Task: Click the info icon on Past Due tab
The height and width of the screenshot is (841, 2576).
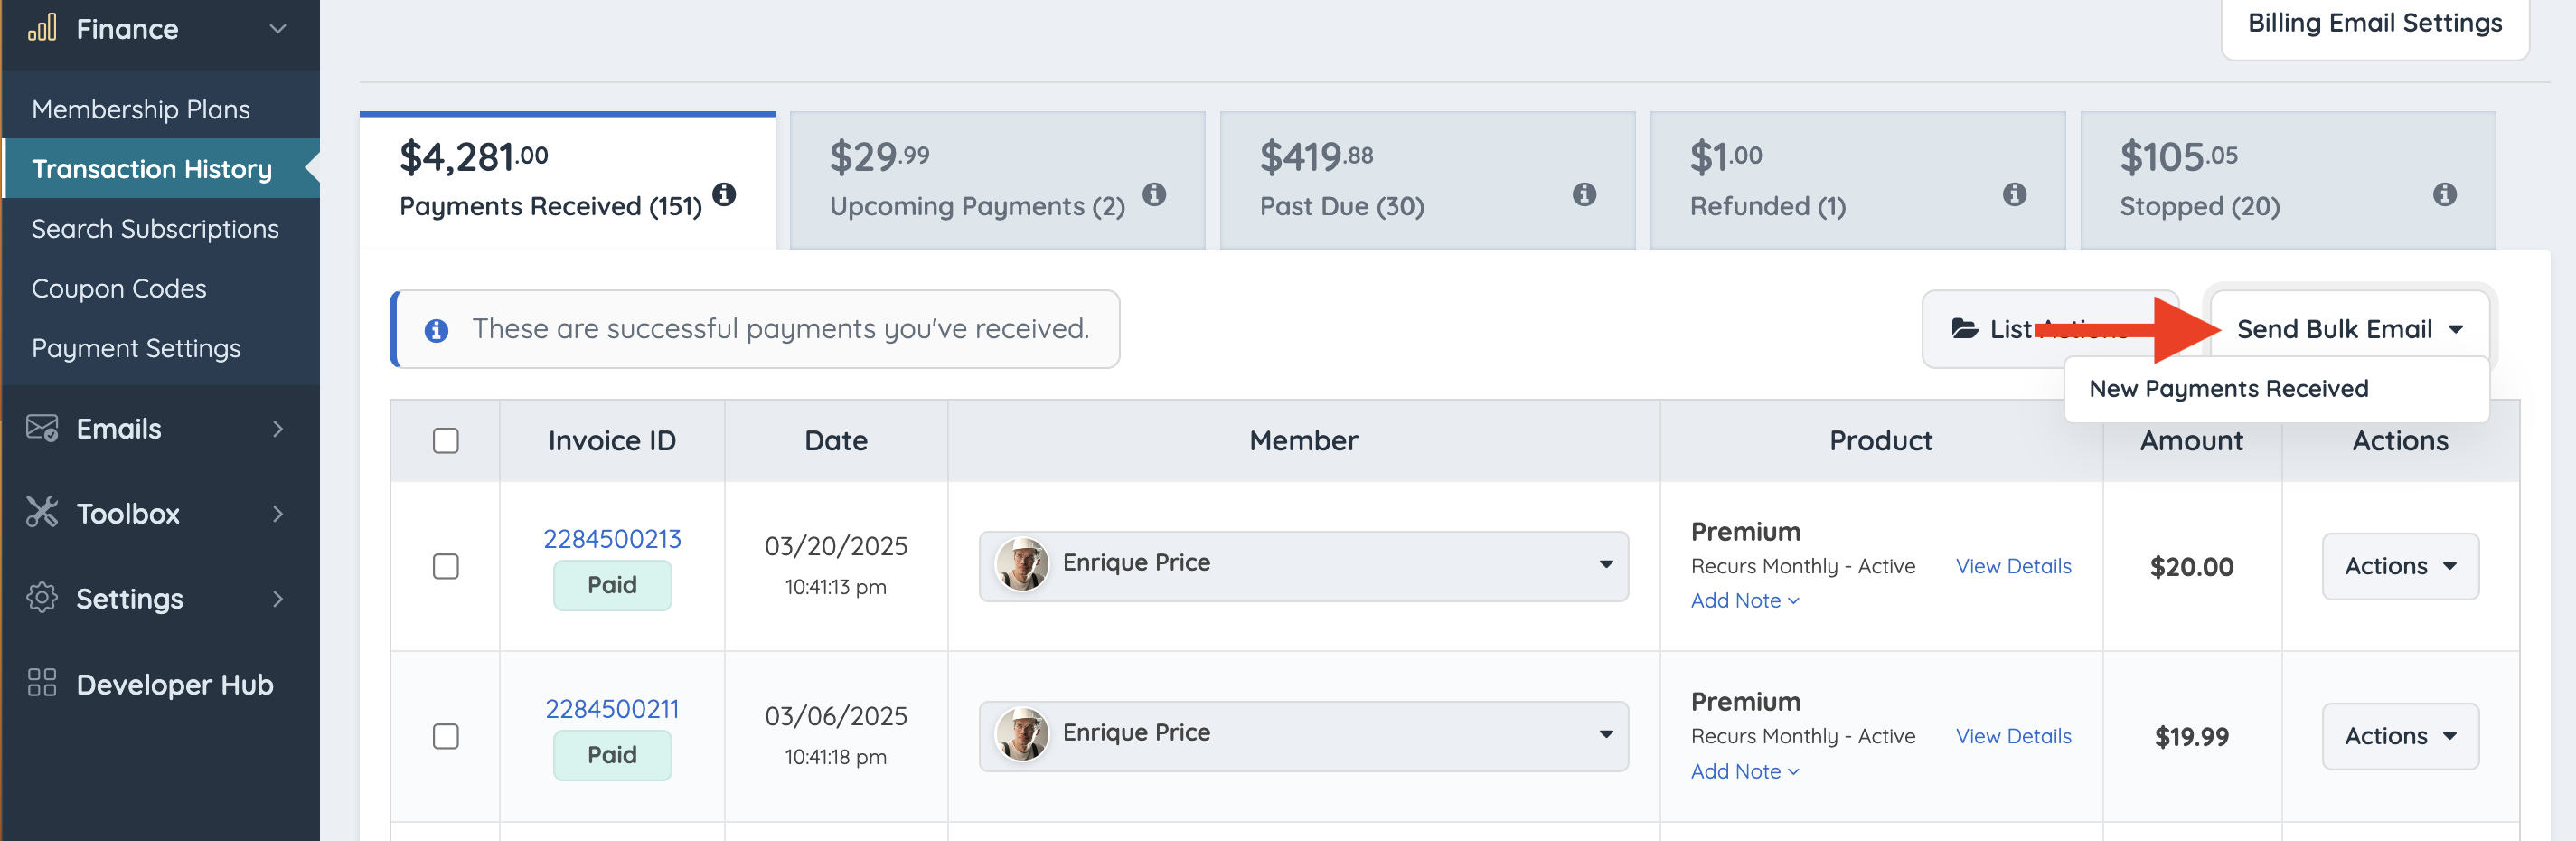Action: point(1584,194)
